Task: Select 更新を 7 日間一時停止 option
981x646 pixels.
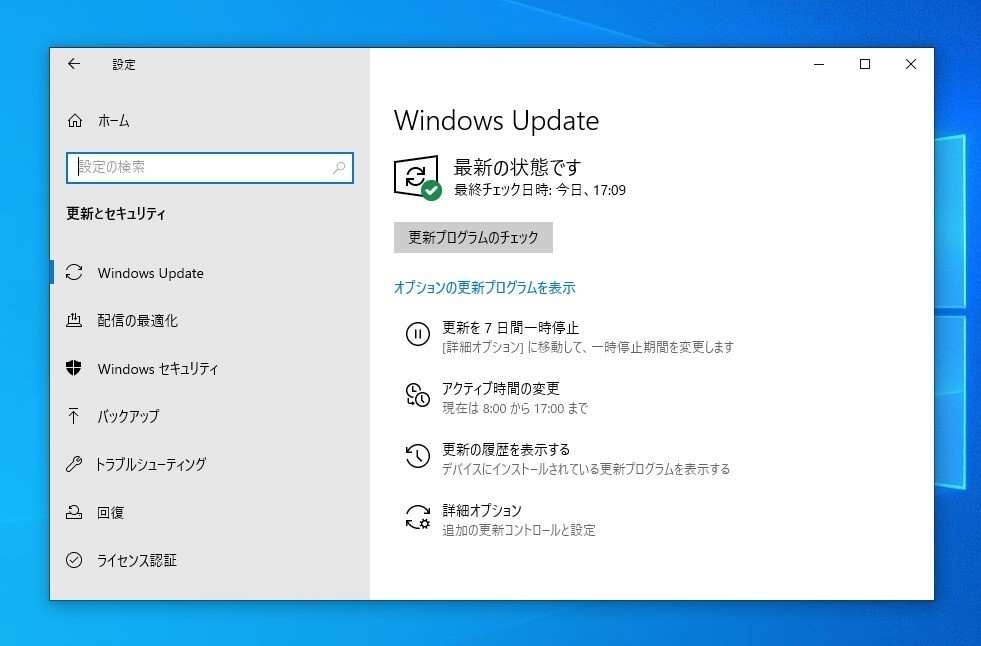Action: click(570, 336)
